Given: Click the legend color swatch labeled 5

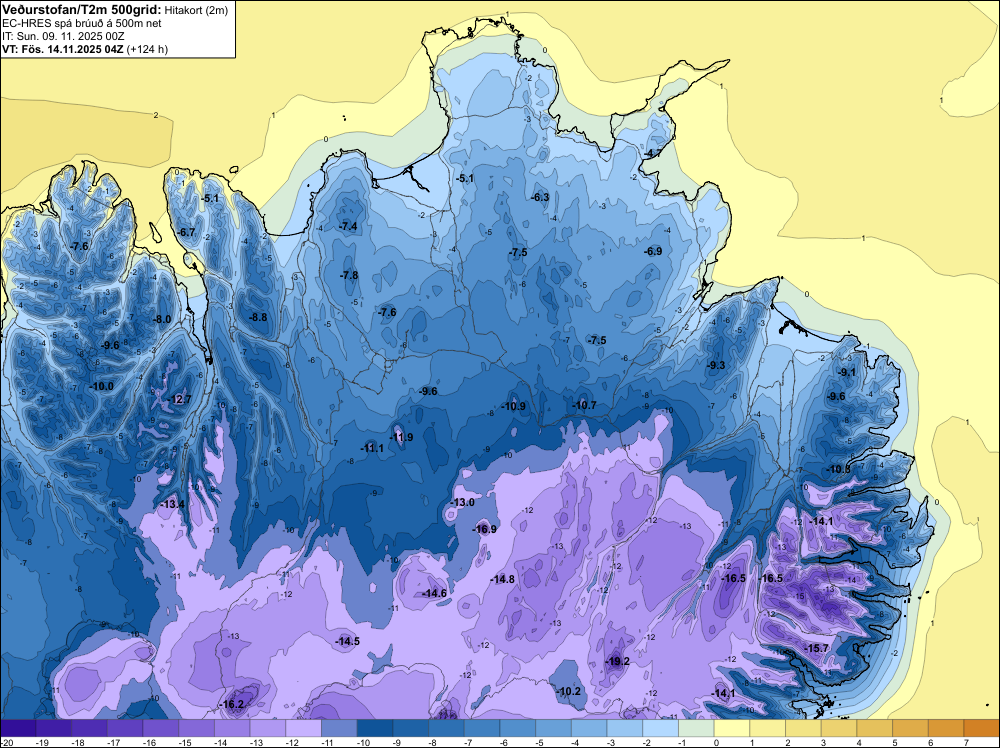Looking at the screenshot, I should (911, 728).
